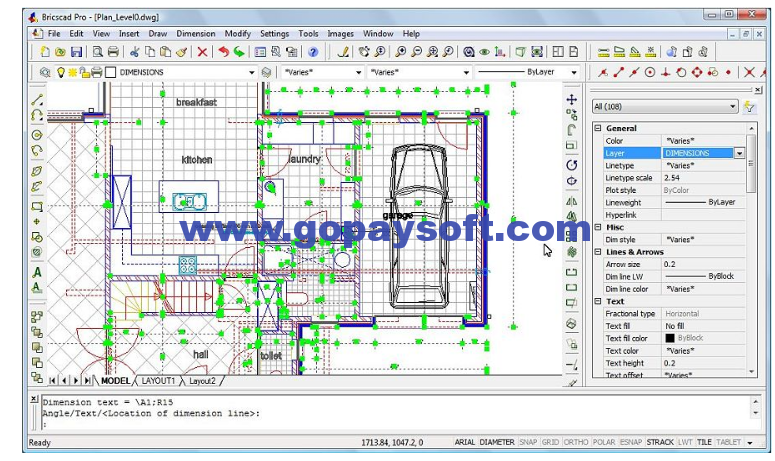Select the Match Properties paintbrush icon
This screenshot has width=775, height=461.
181,52
